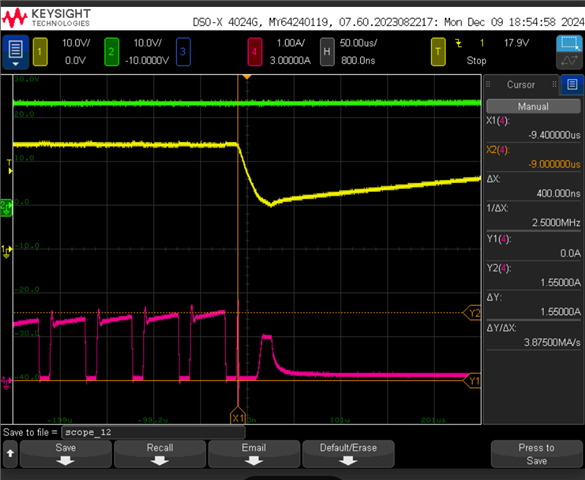Enable channel 3 blue button
The height and width of the screenshot is (480, 585).
tap(183, 52)
